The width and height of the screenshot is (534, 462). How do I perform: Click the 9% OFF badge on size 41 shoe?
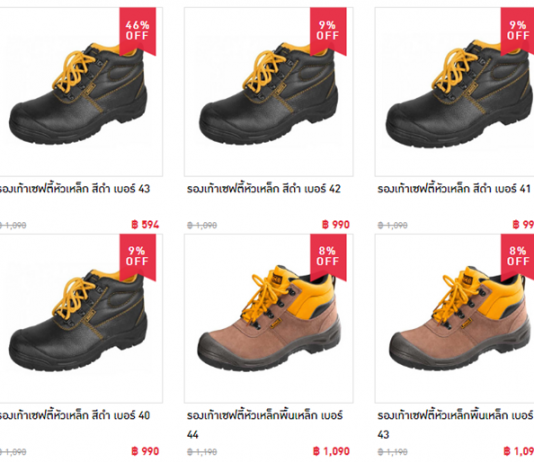(x=518, y=31)
